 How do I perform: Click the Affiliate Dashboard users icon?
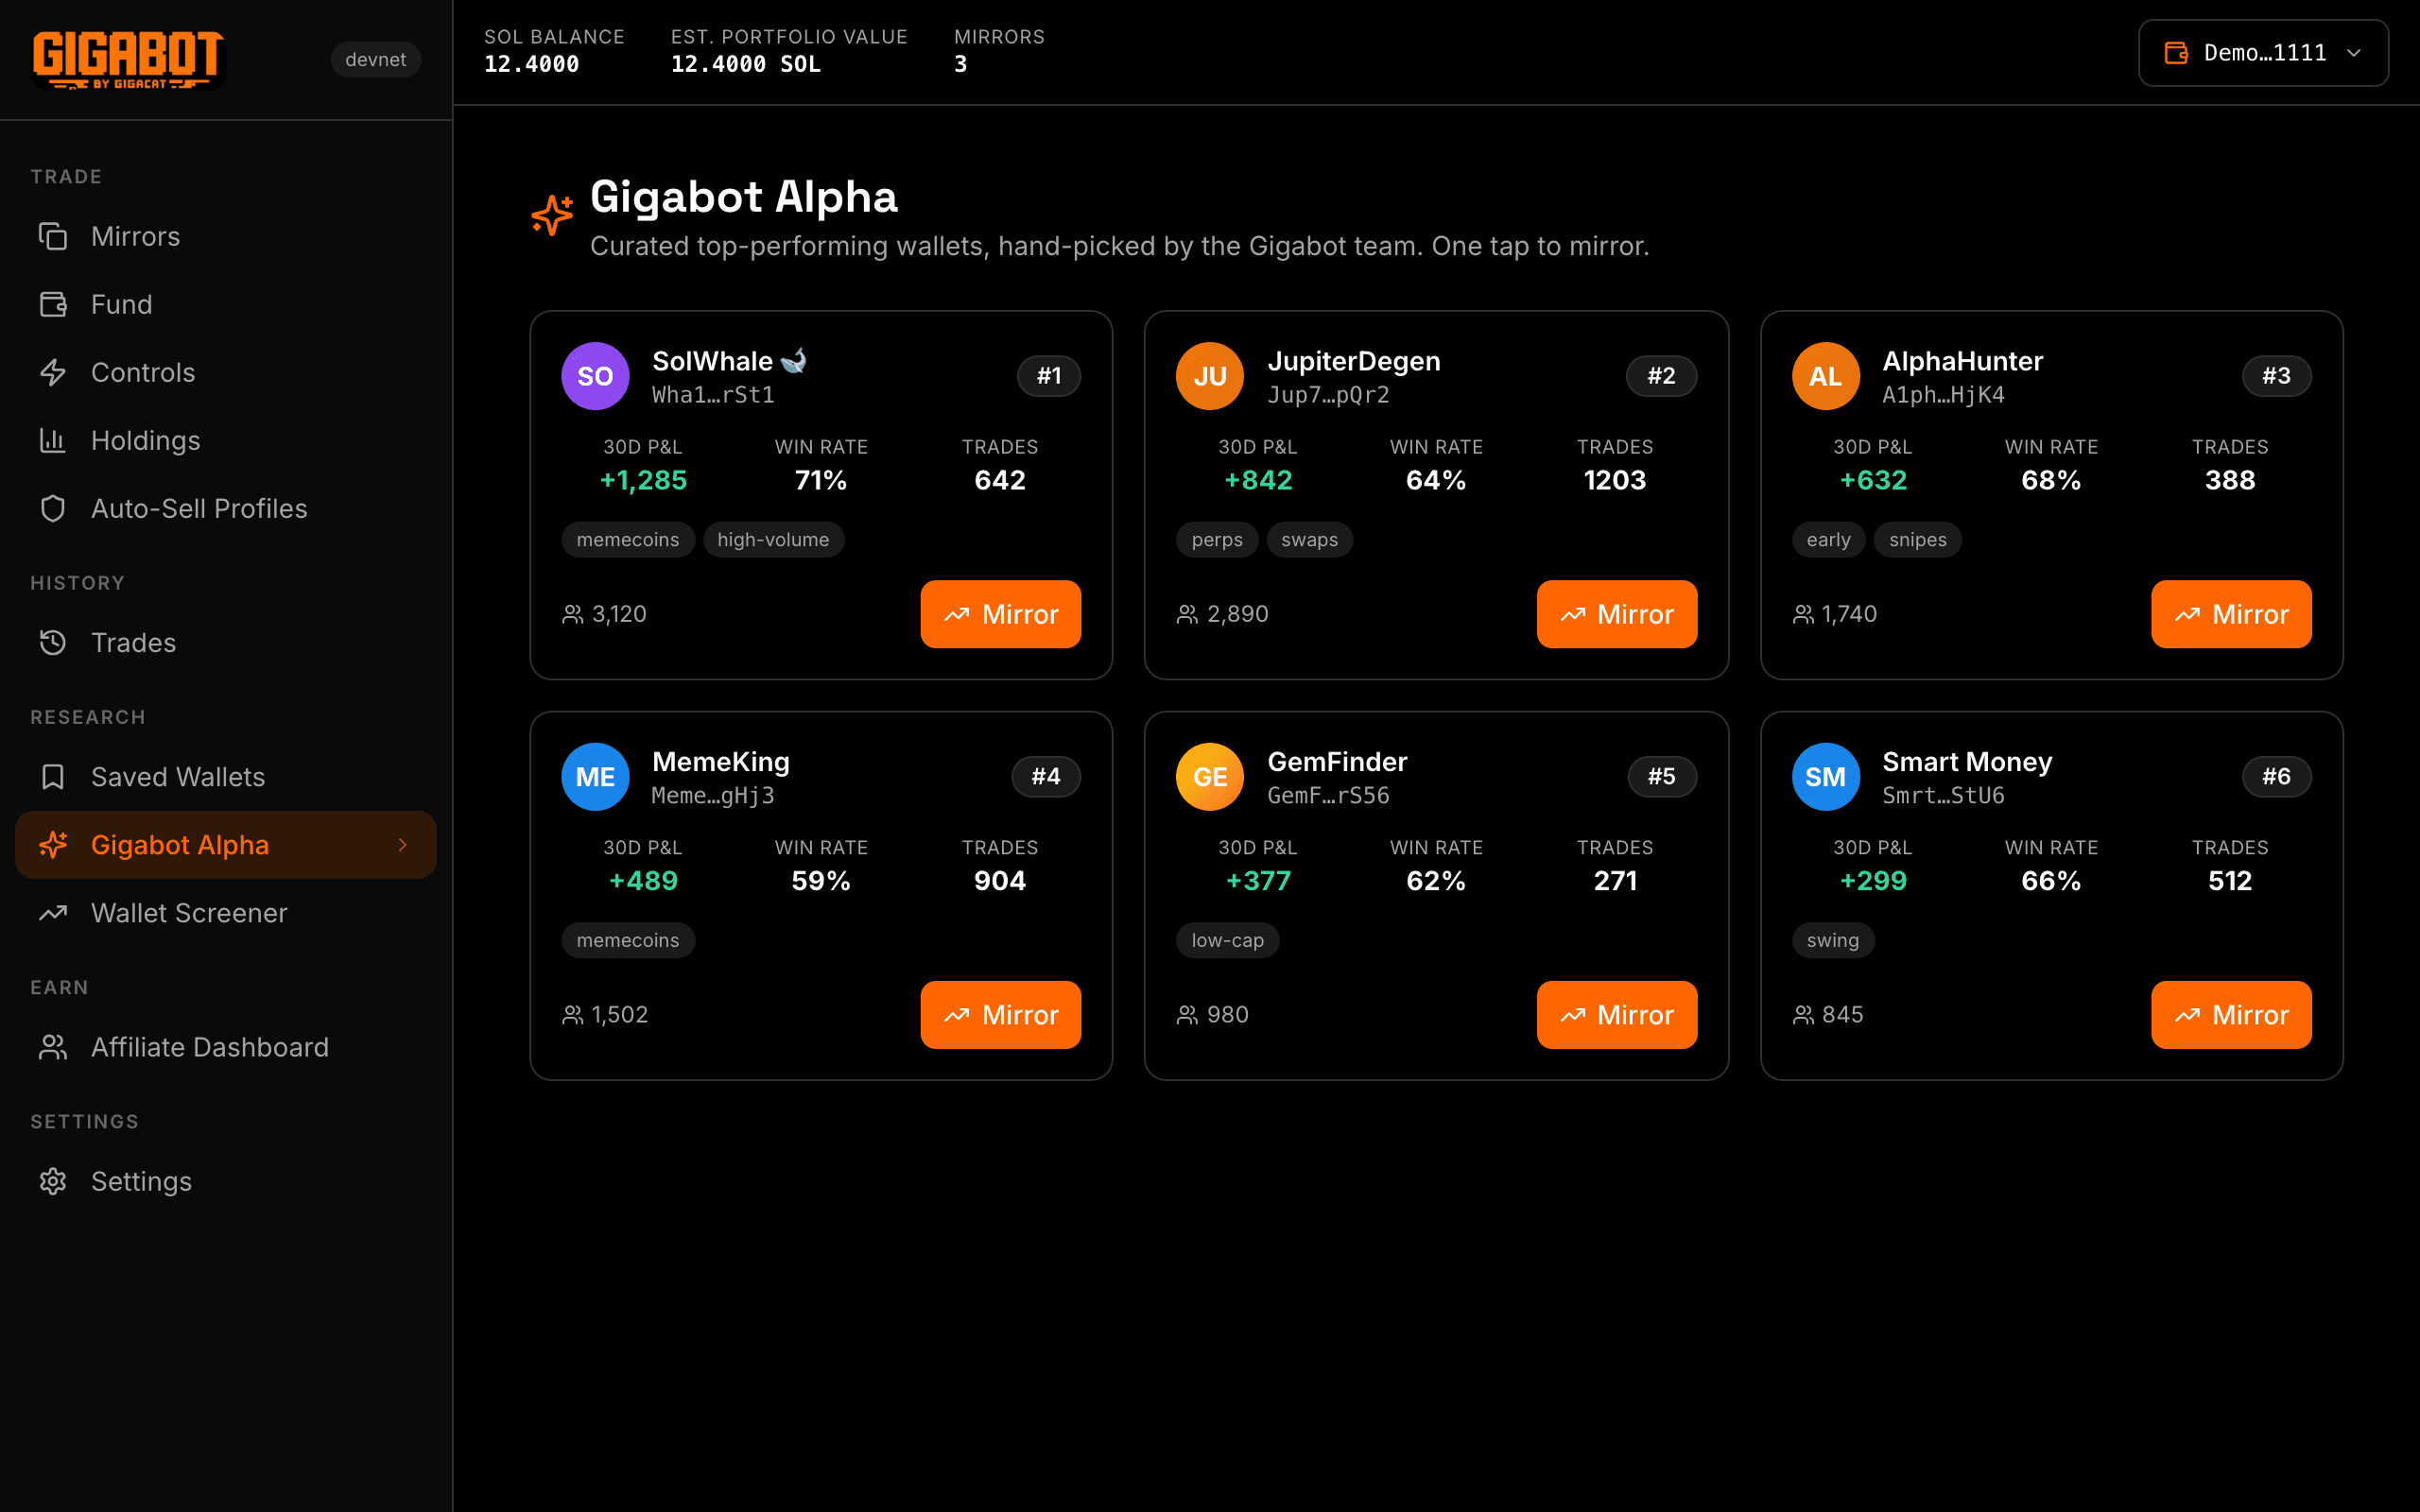[53, 1047]
